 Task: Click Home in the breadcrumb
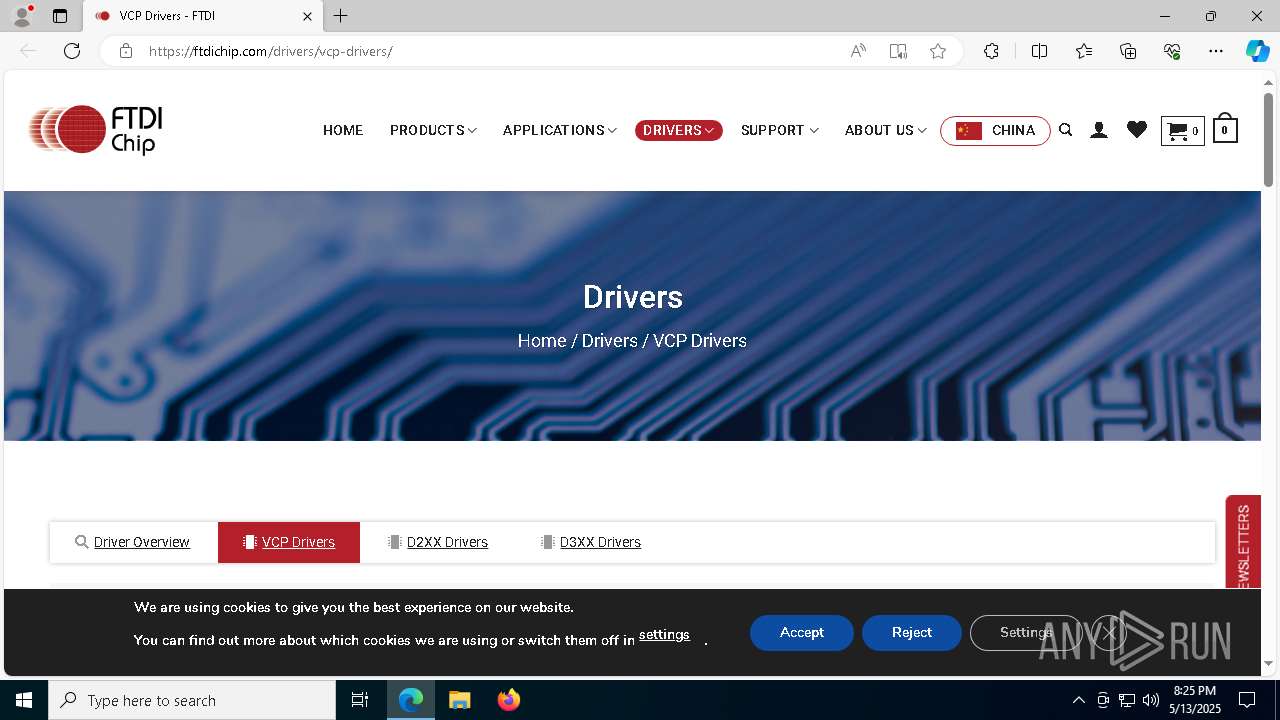tap(542, 340)
